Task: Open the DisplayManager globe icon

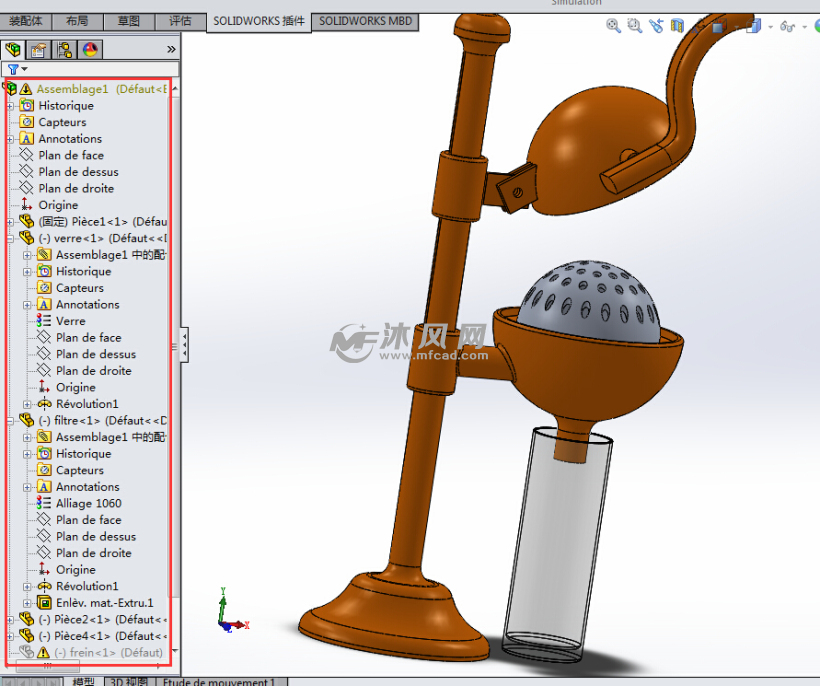Action: (x=88, y=49)
